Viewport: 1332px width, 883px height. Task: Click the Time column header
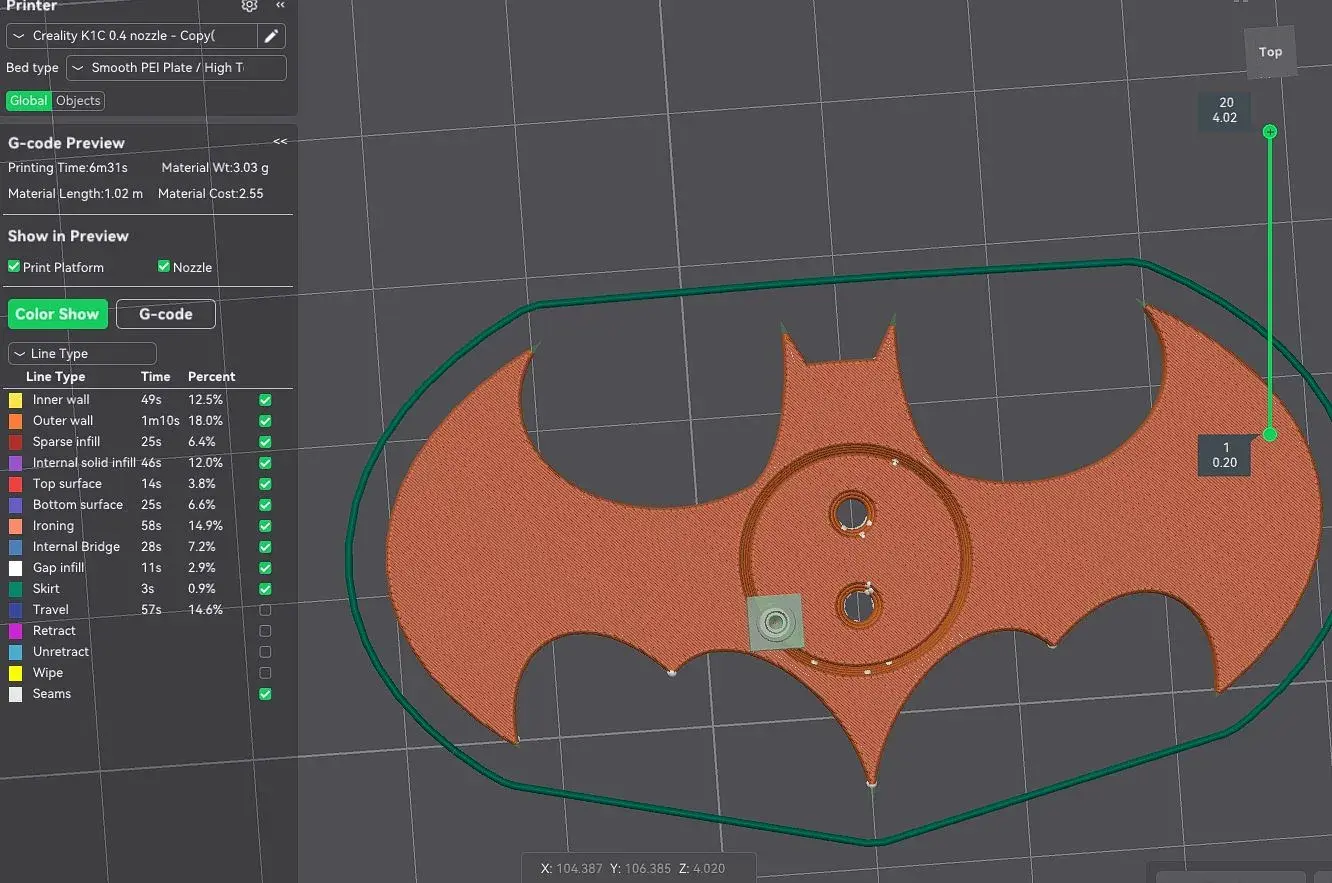pos(156,377)
